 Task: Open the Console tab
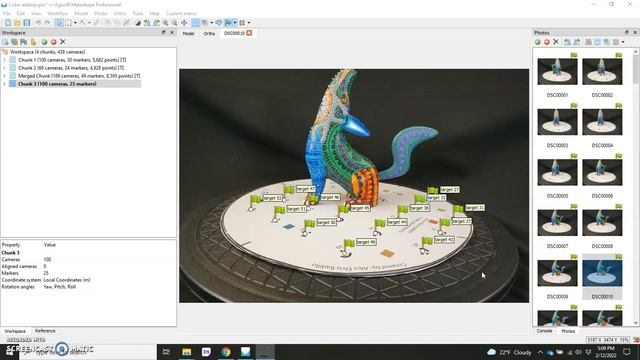[544, 331]
